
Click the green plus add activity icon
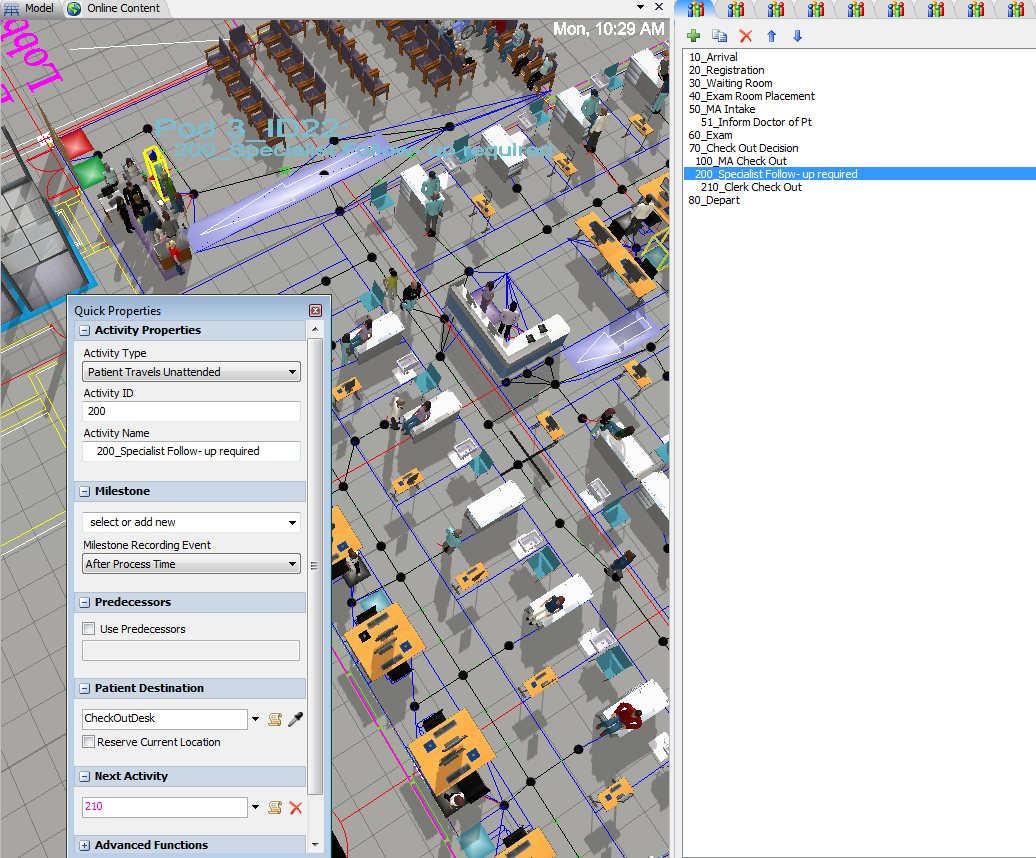click(x=694, y=36)
